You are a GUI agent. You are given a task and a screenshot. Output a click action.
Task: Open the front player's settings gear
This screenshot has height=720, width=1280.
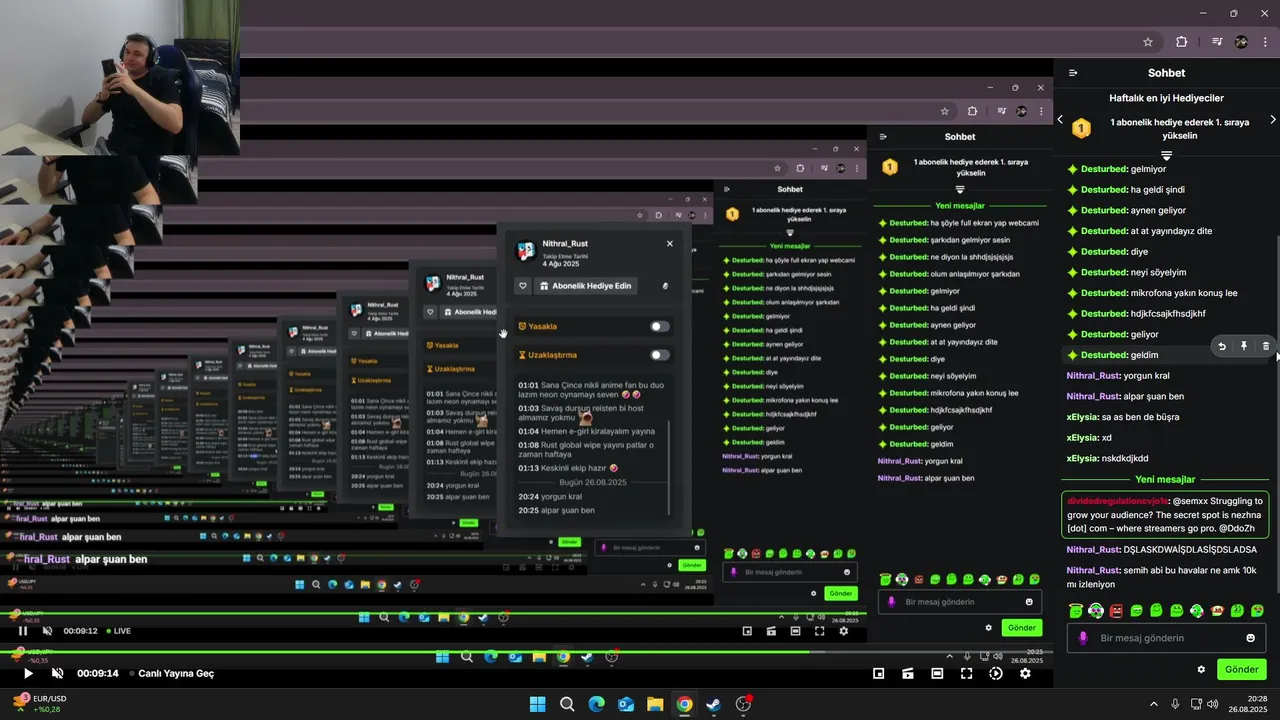pyautogui.click(x=1025, y=674)
